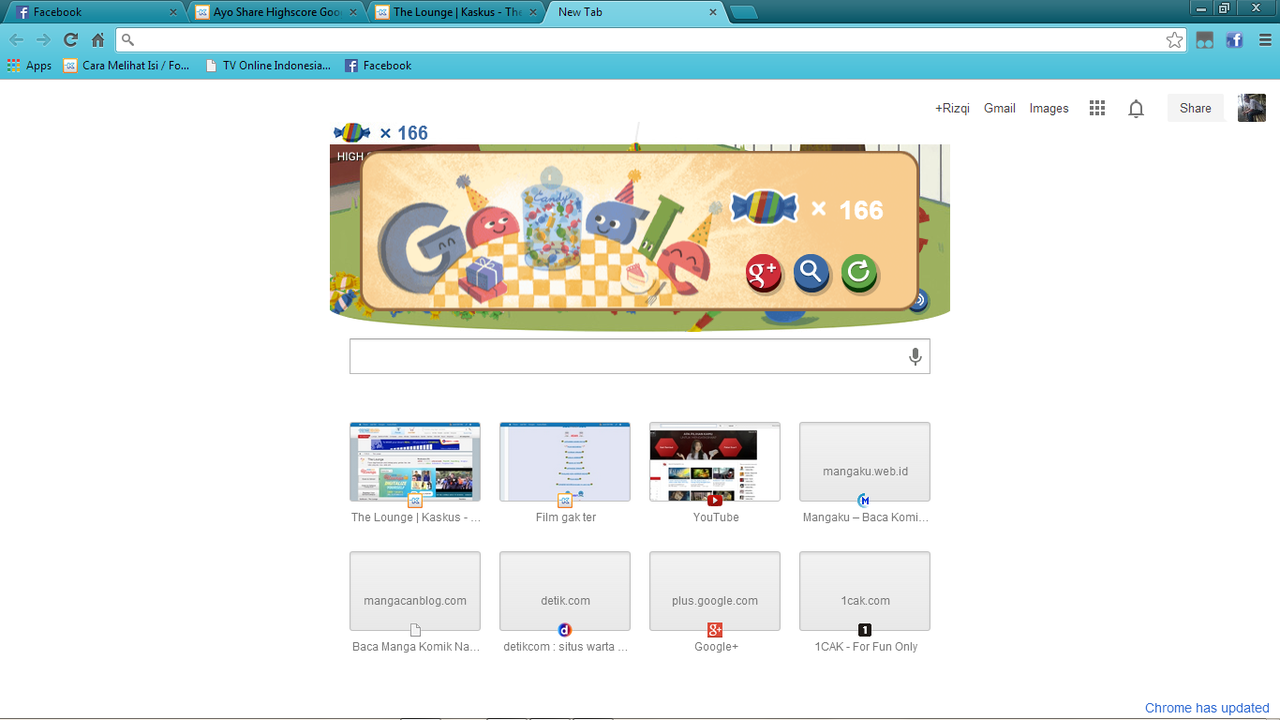Close the New Tab tab
The image size is (1280, 720).
click(713, 12)
